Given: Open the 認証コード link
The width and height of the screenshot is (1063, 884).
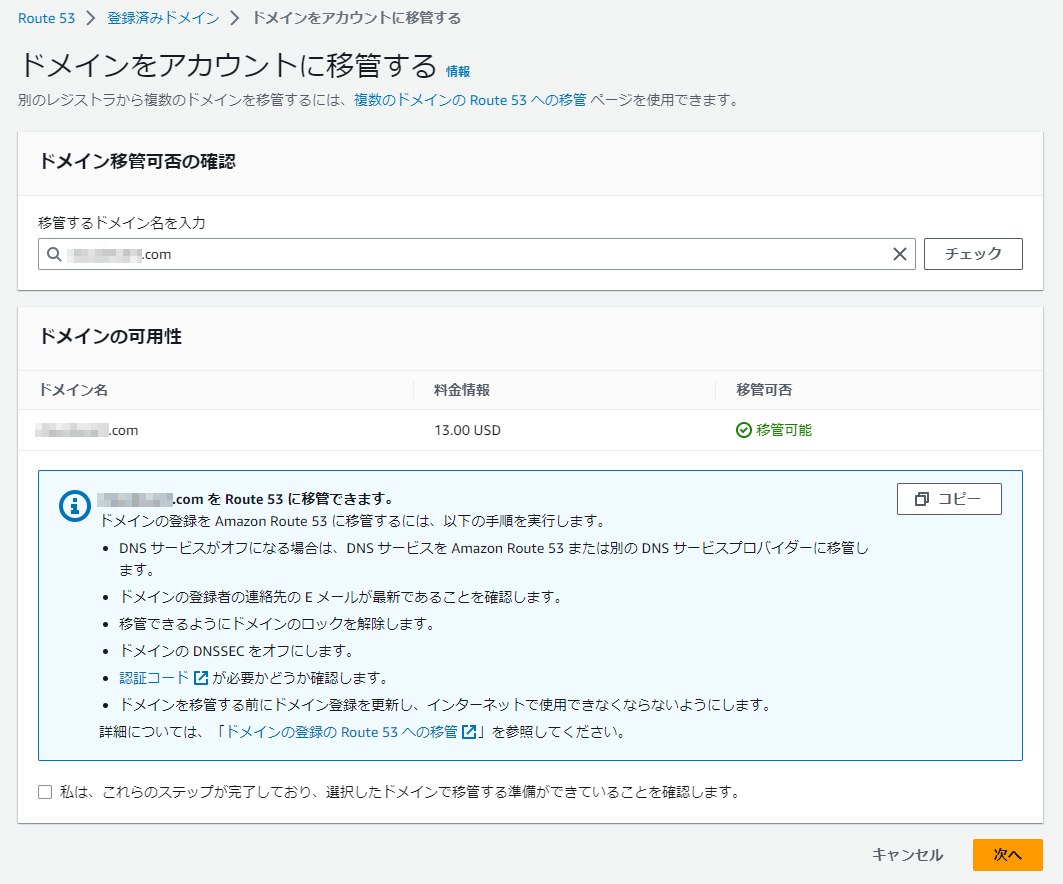Looking at the screenshot, I should (x=154, y=678).
